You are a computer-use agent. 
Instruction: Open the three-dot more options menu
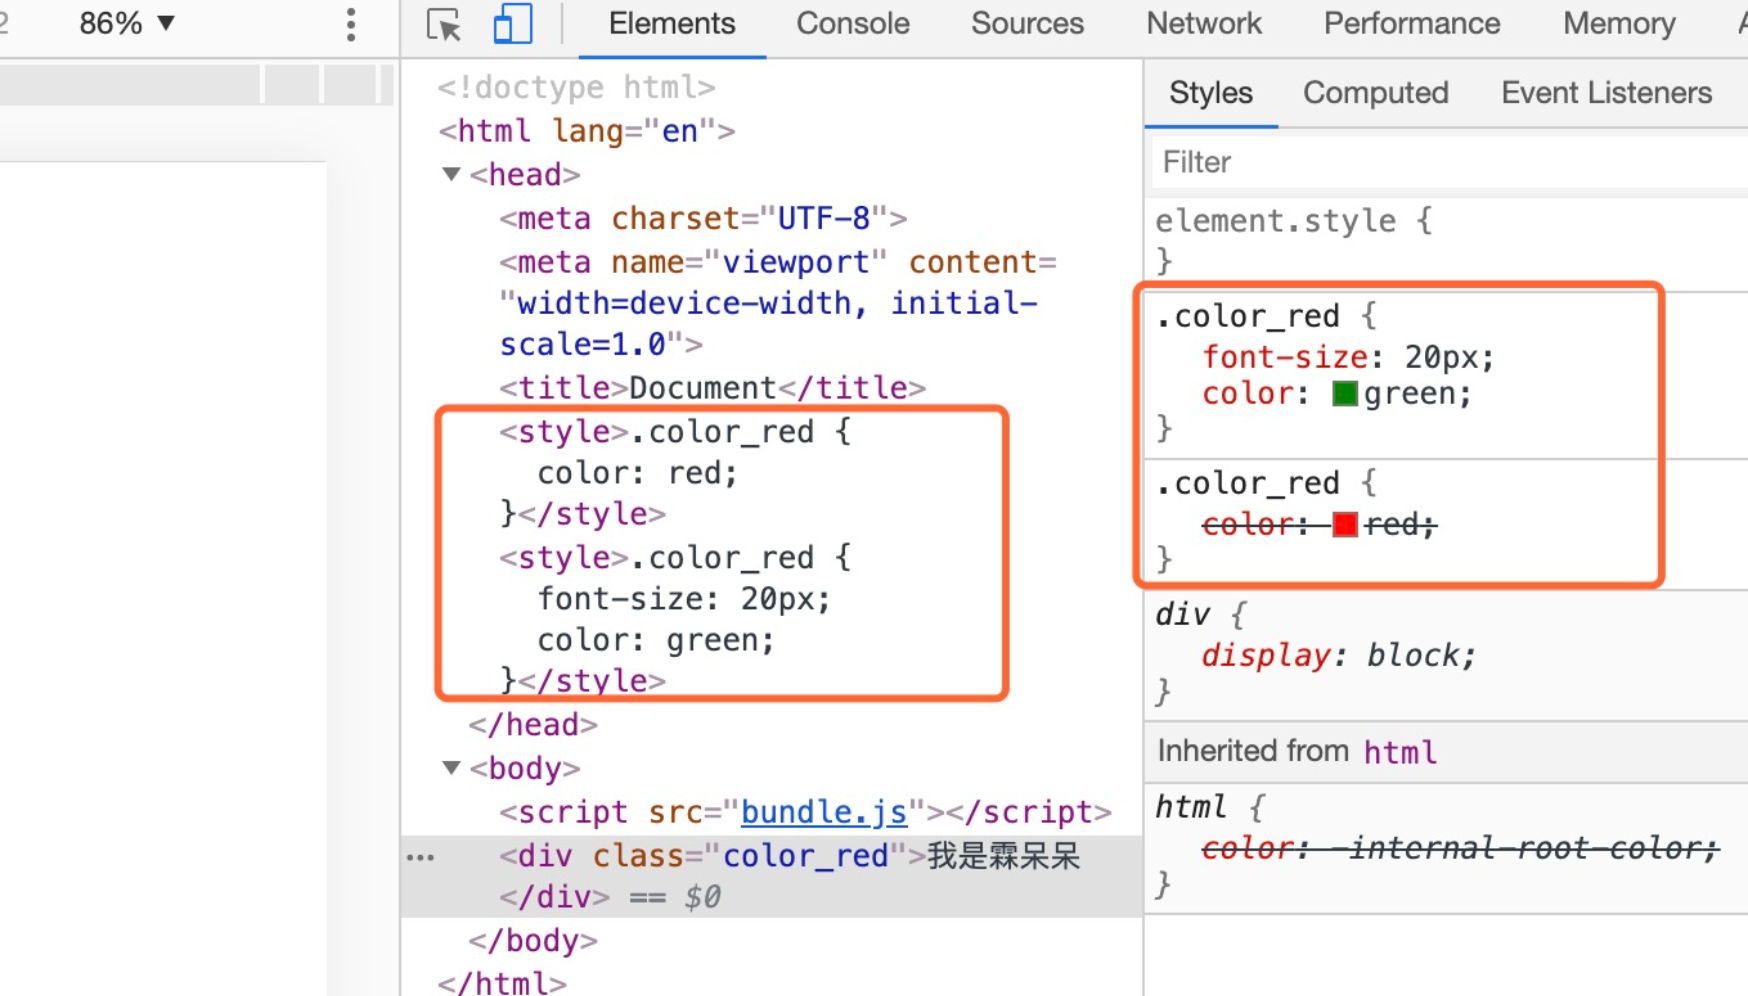click(350, 24)
